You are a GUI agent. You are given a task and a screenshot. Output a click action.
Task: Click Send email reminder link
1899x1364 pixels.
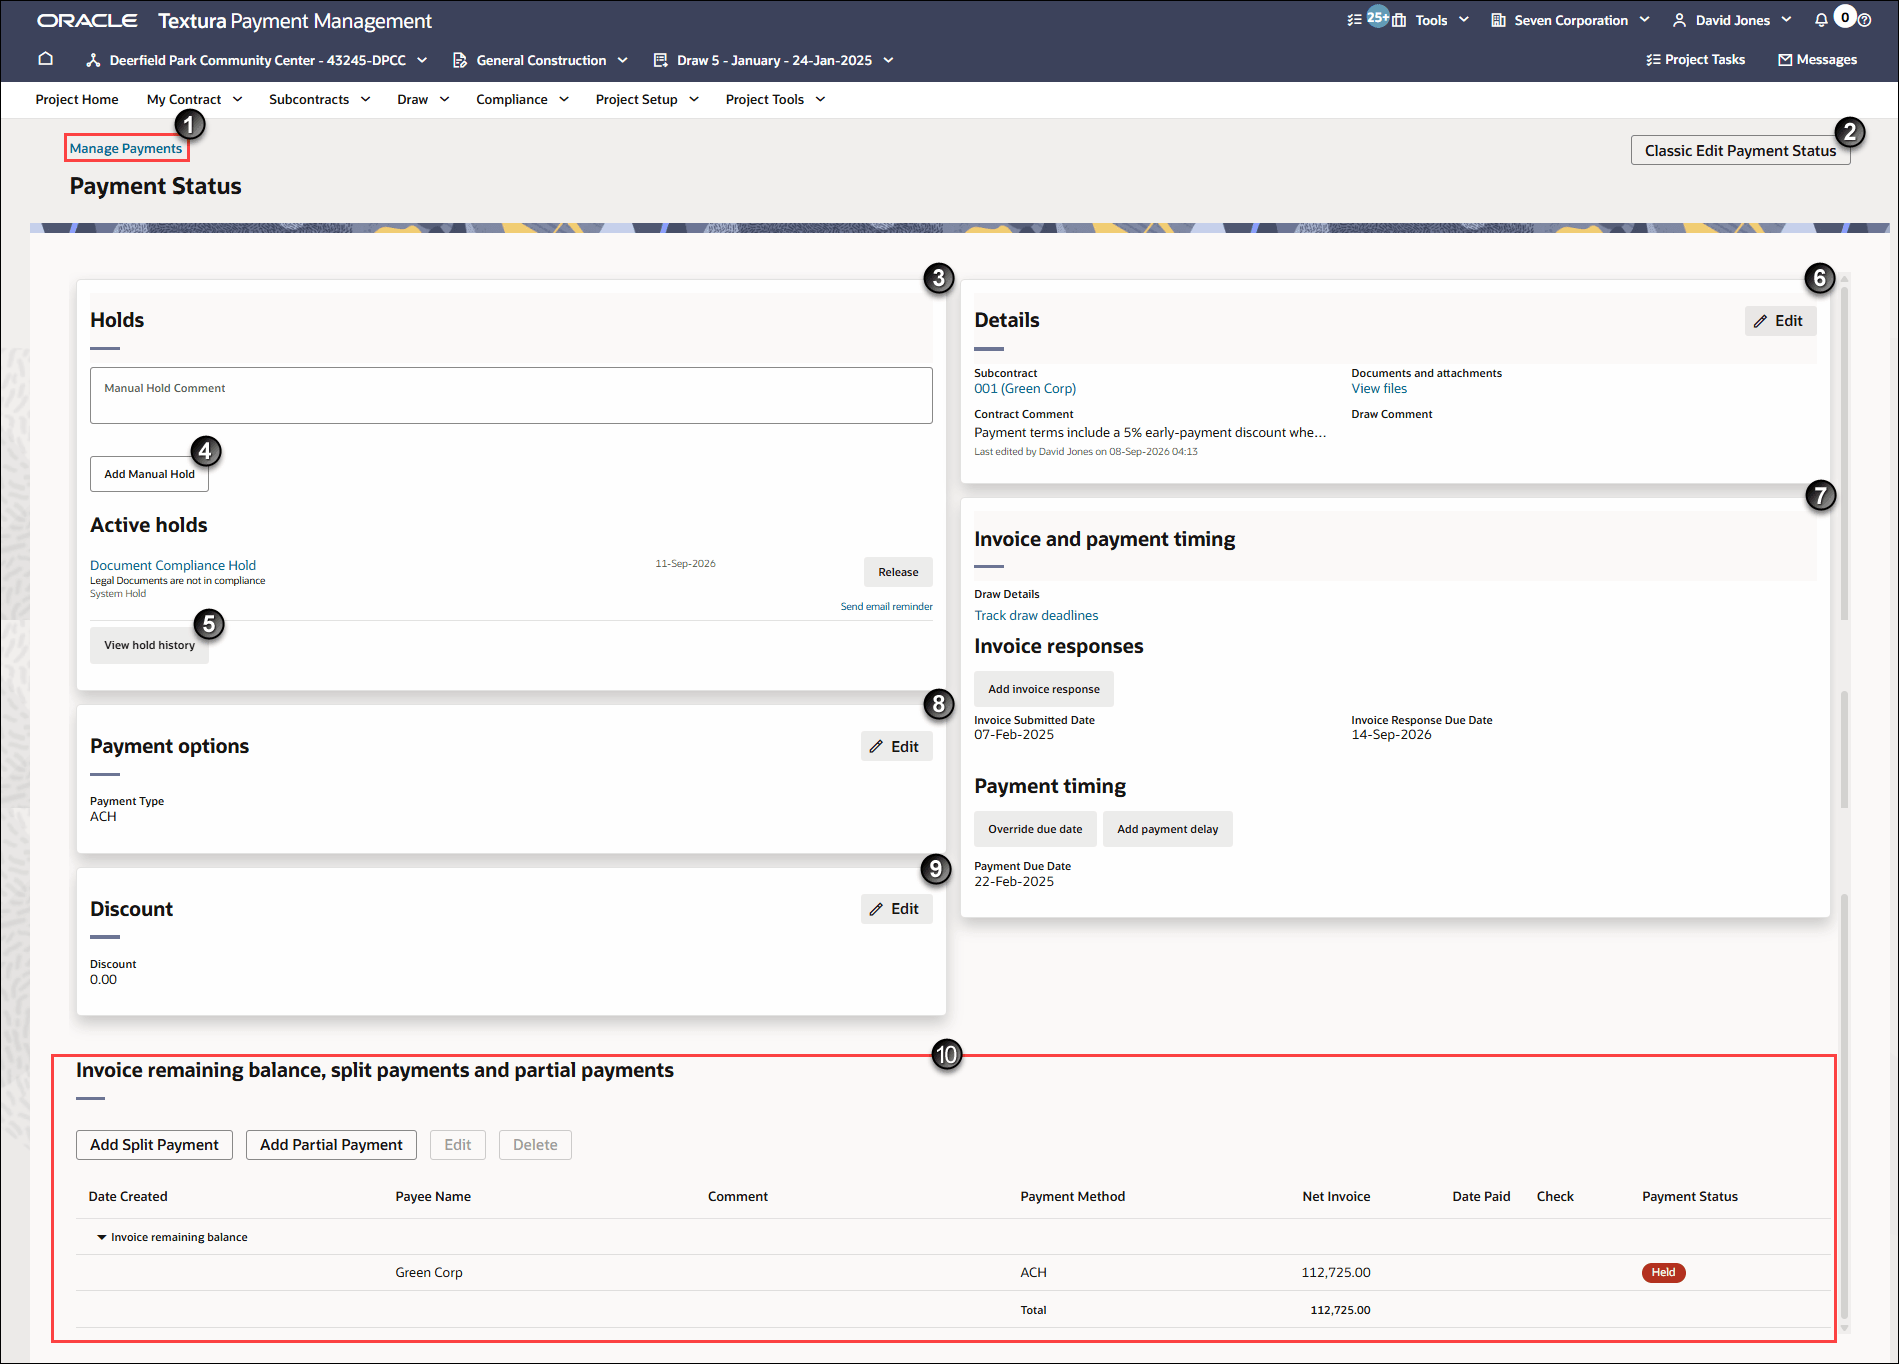pos(886,606)
